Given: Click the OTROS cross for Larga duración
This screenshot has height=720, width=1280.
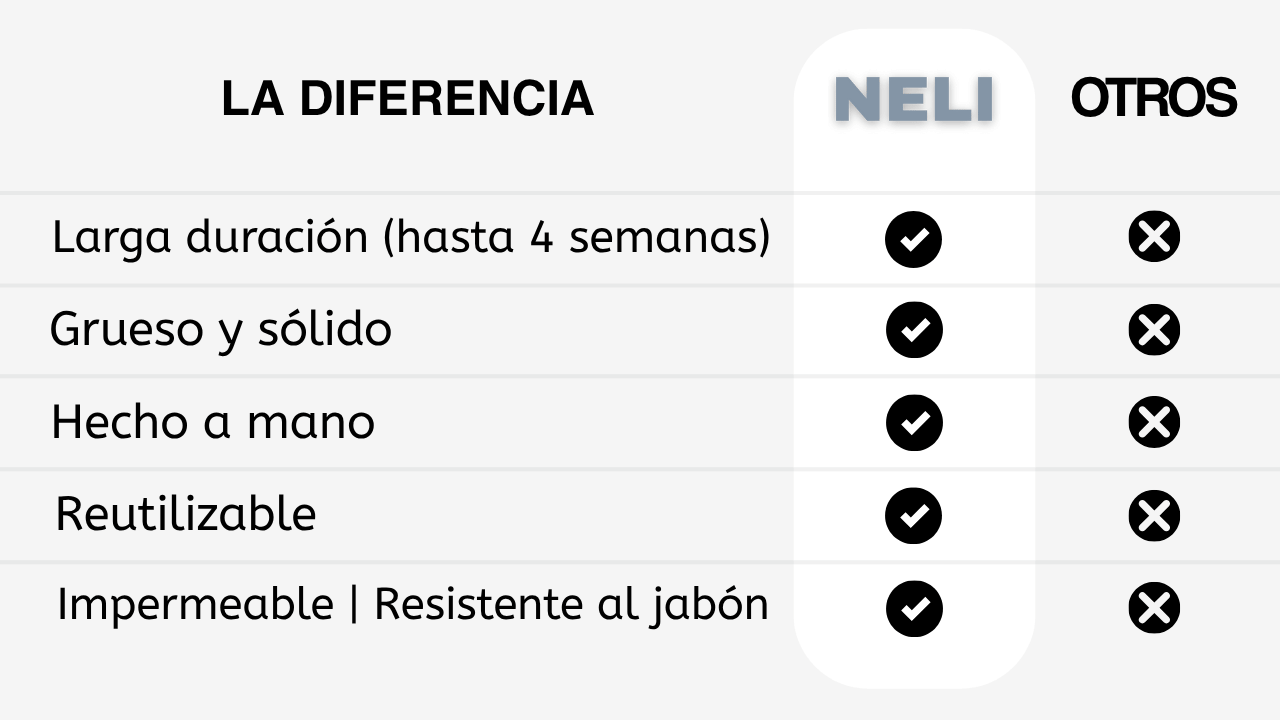Looking at the screenshot, I should click(x=1154, y=237).
